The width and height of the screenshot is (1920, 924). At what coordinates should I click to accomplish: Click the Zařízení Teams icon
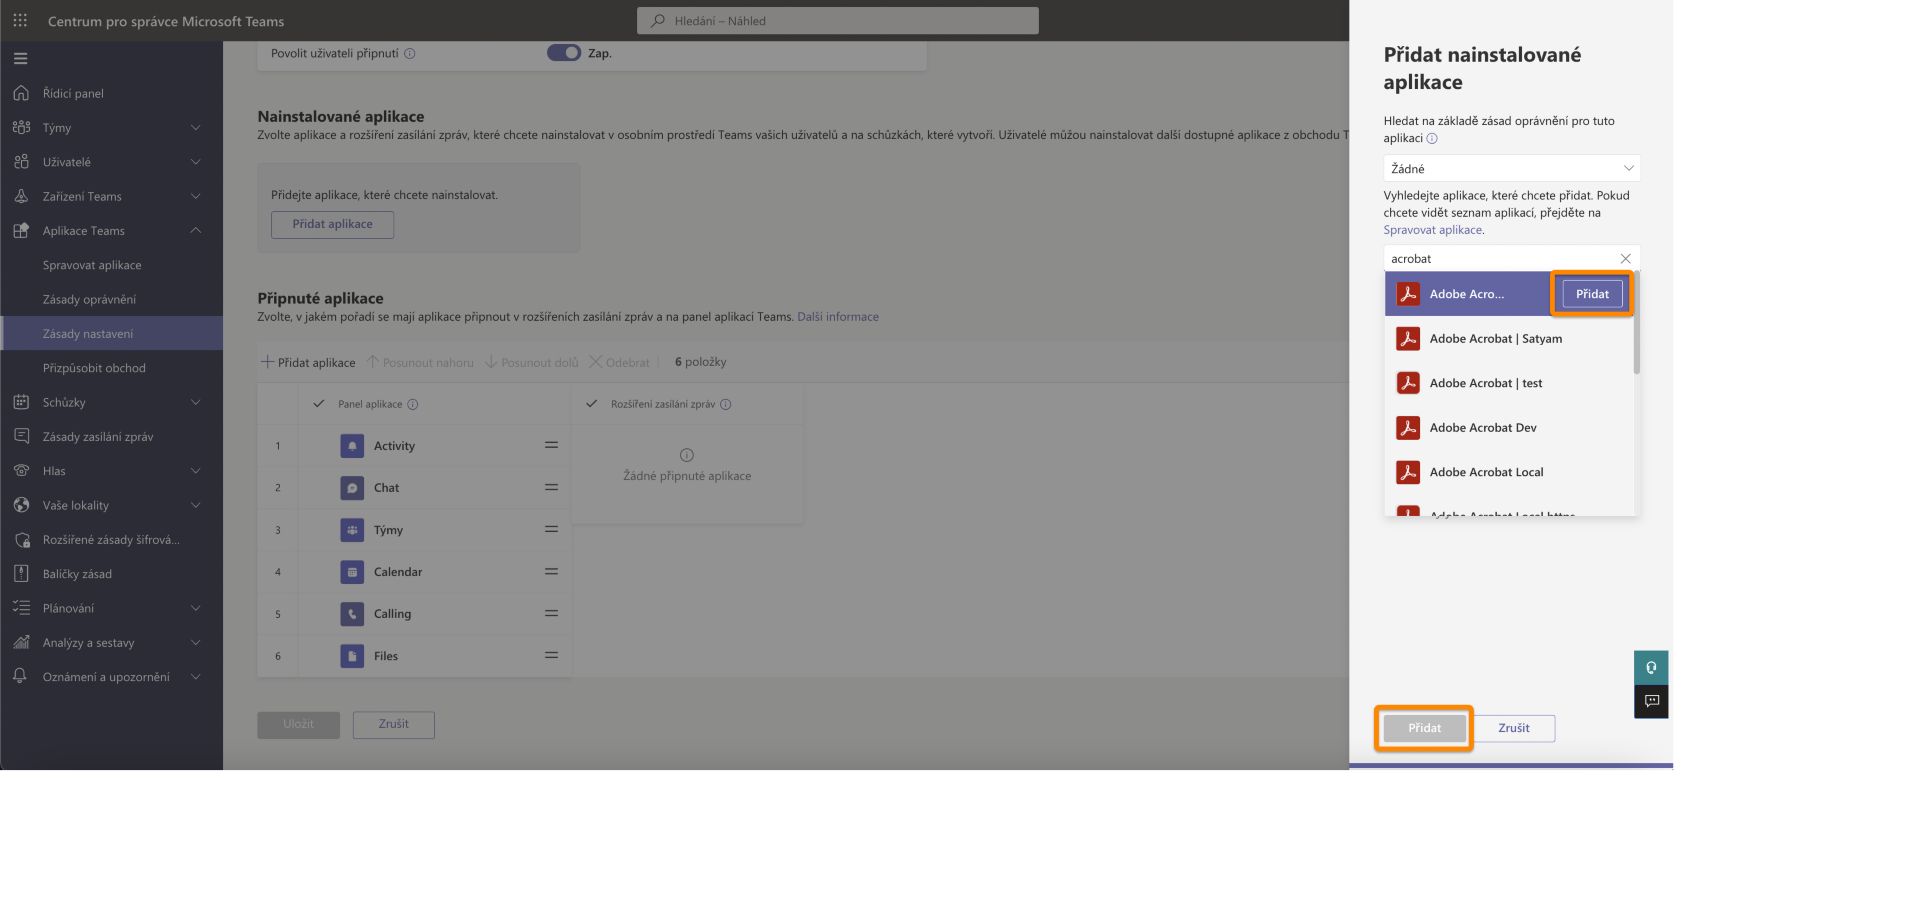tap(21, 196)
